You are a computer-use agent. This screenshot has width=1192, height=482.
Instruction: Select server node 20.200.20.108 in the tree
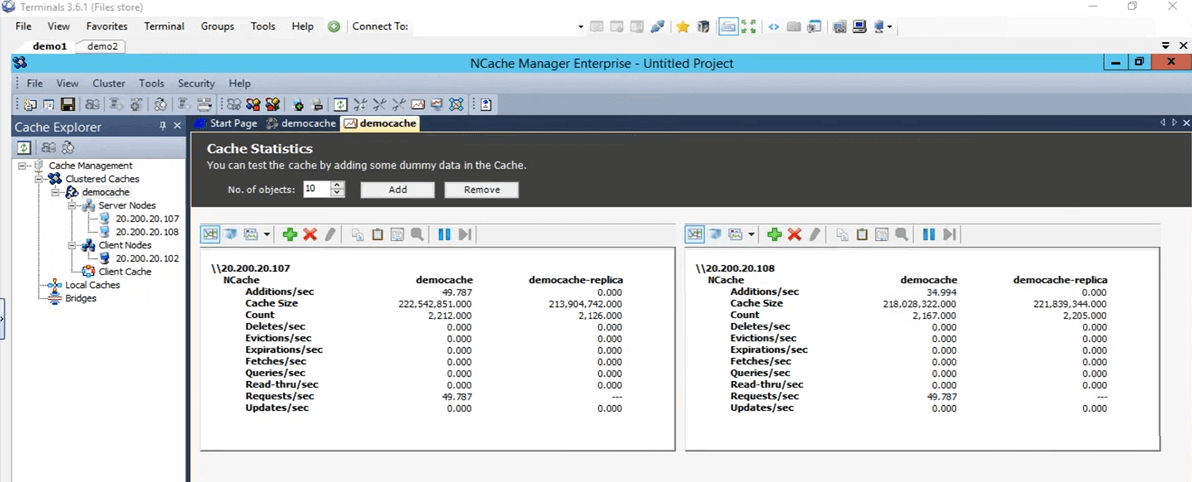coord(147,232)
